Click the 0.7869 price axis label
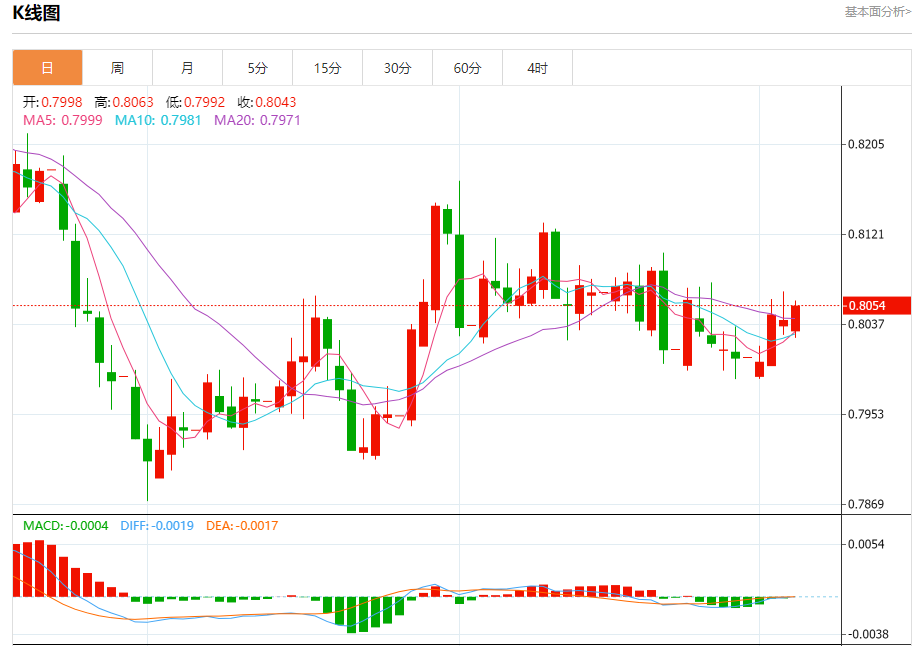Image resolution: width=920 pixels, height=646 pixels. click(866, 504)
